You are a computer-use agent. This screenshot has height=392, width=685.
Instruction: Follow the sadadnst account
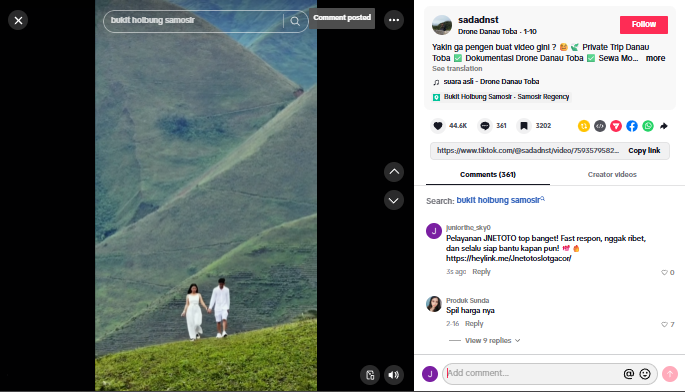pyautogui.click(x=643, y=24)
